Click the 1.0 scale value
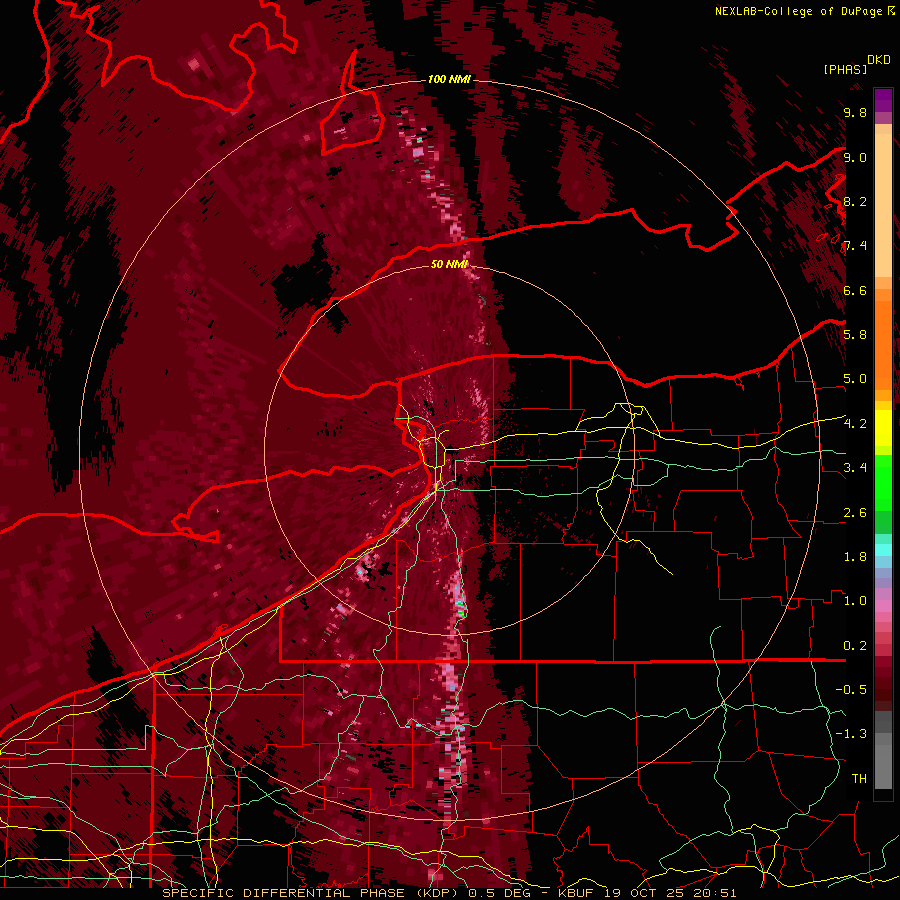Image resolution: width=900 pixels, height=900 pixels. coord(855,601)
